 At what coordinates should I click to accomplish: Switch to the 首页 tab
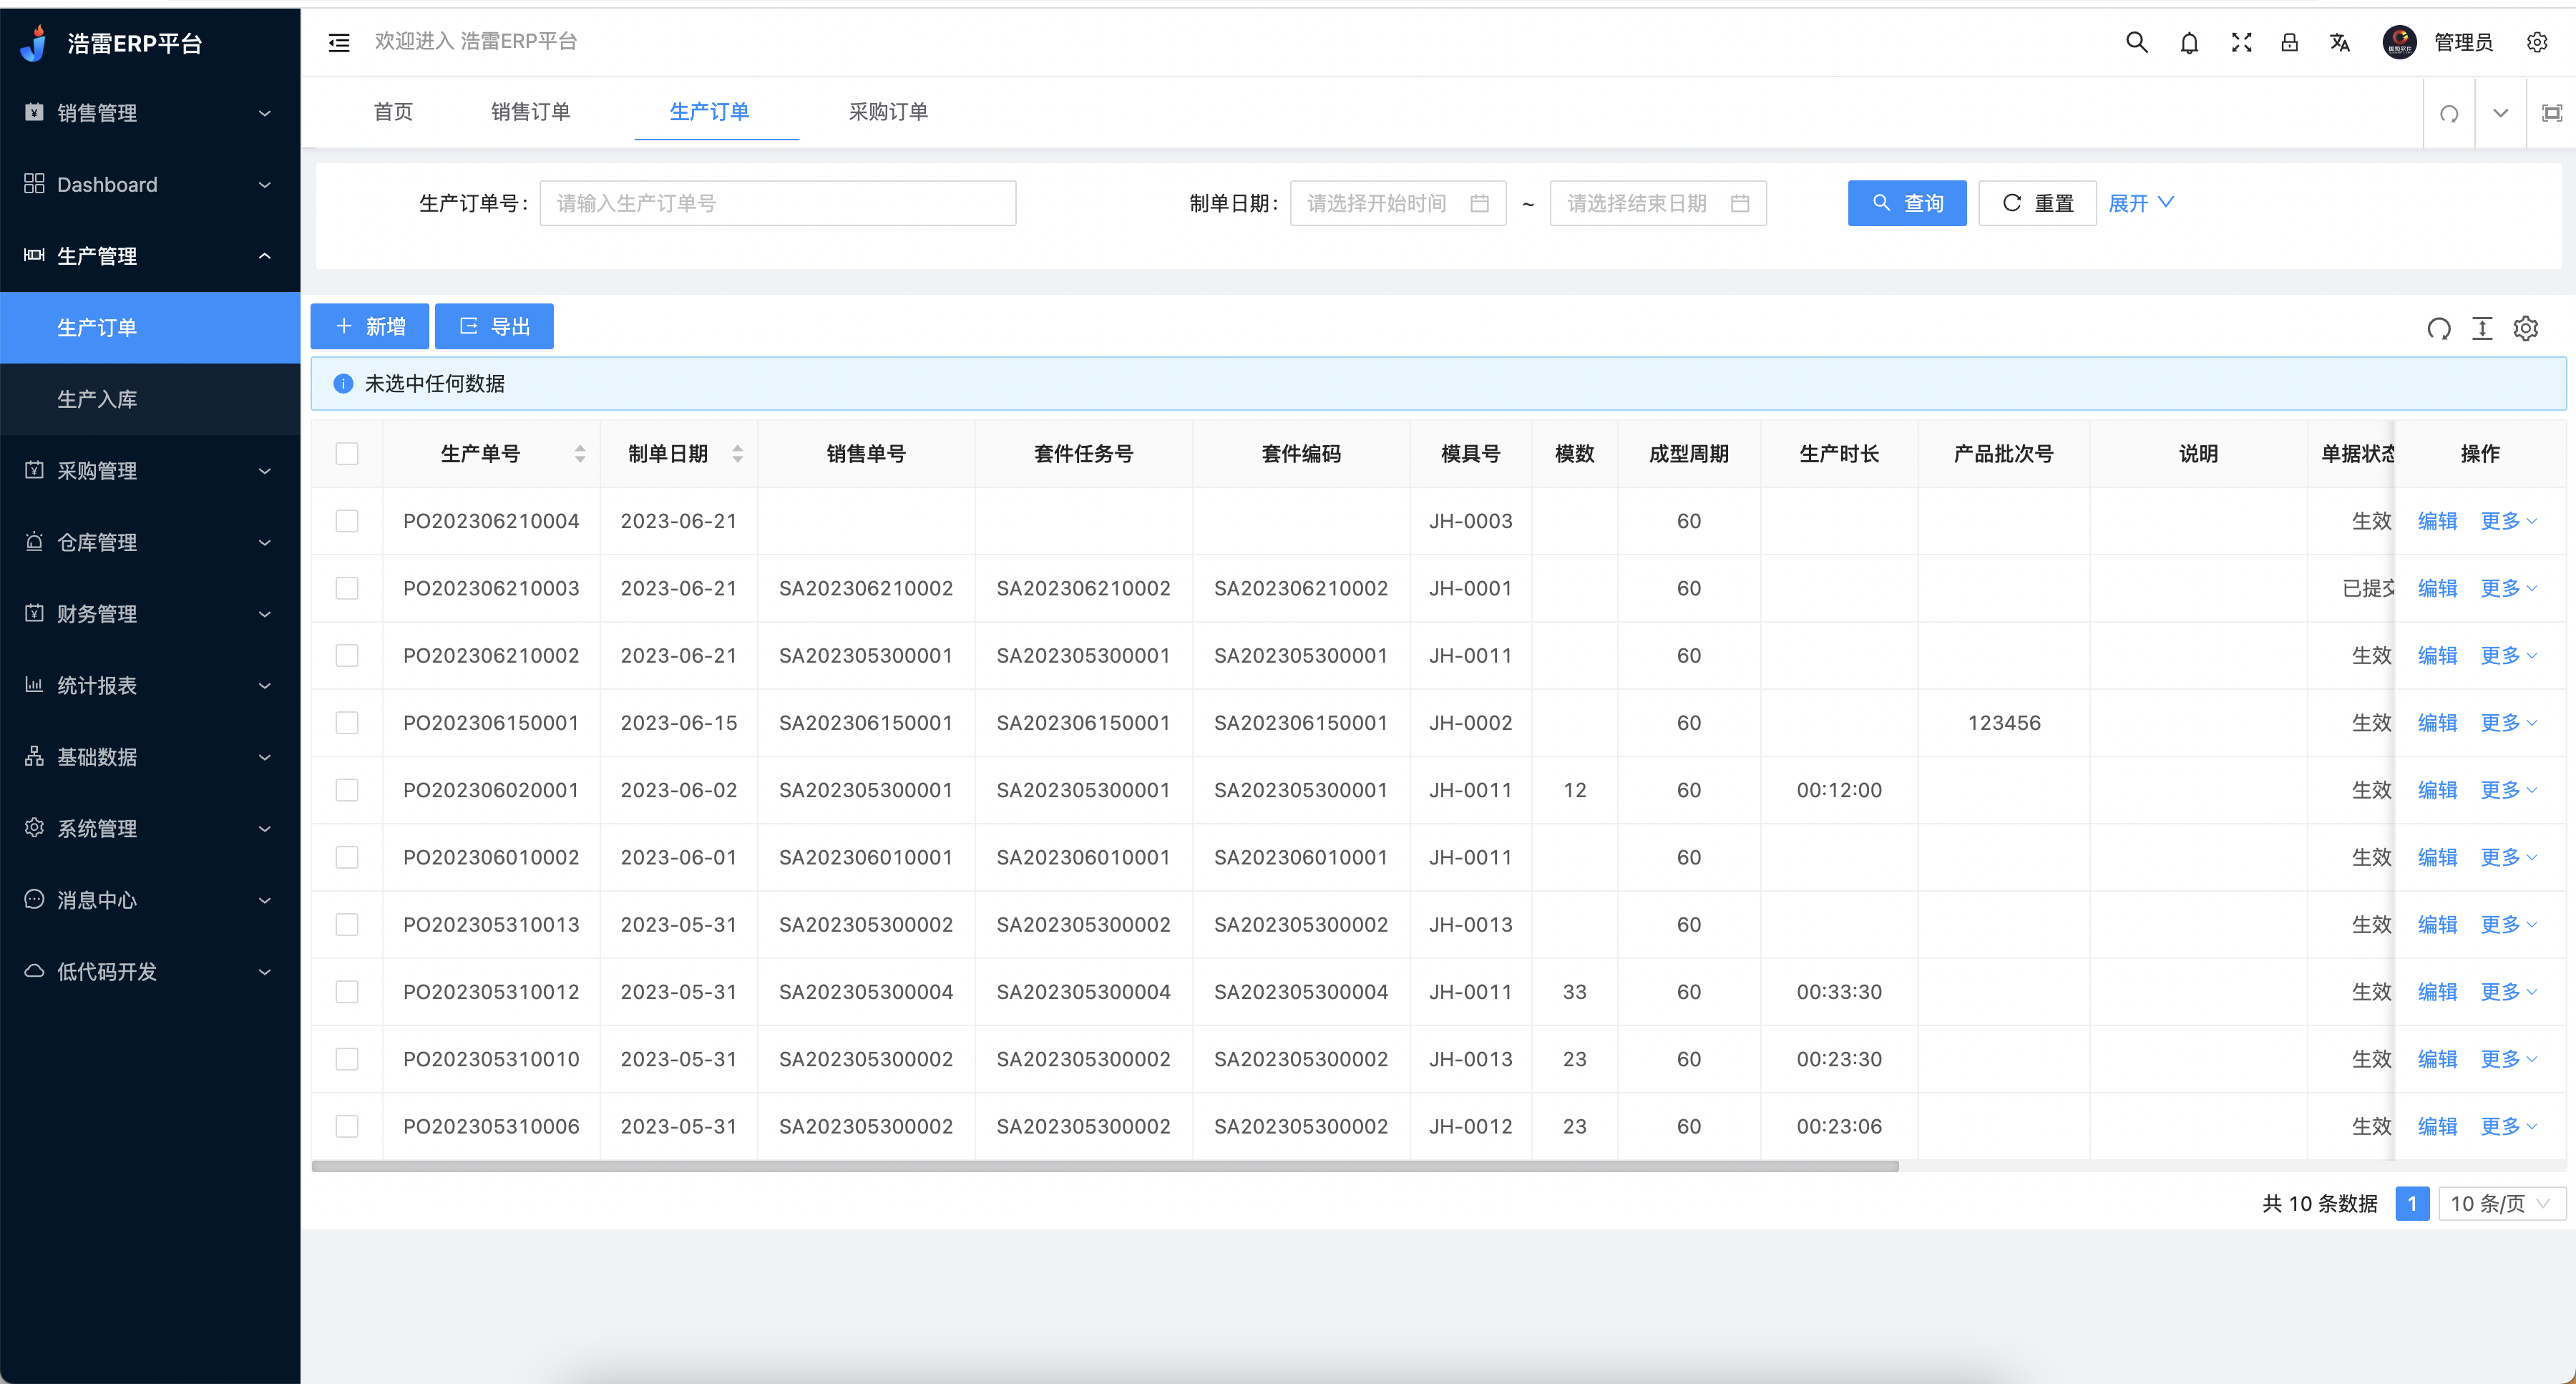[x=393, y=112]
